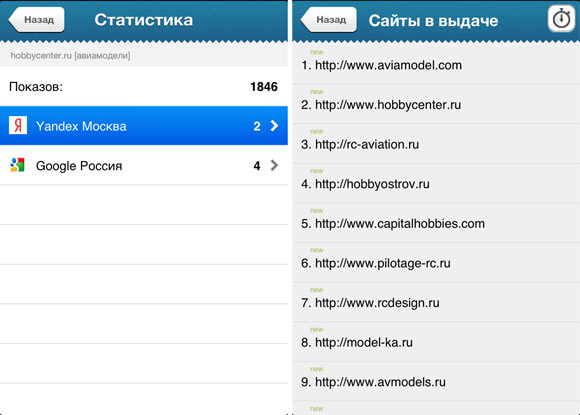
Task: Select the Google Россия row label
Action: (79, 166)
